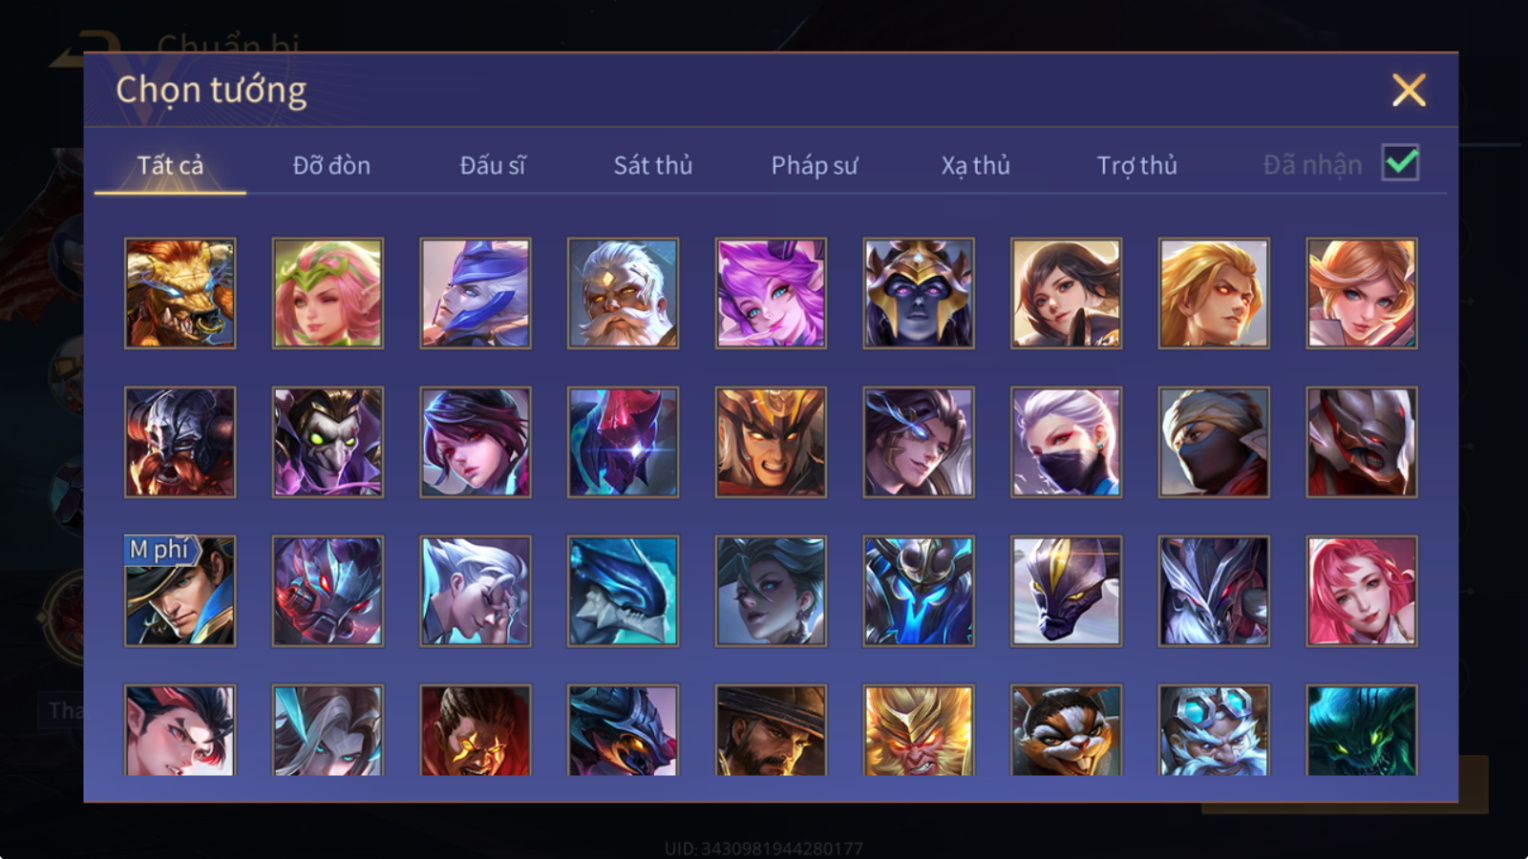The image size is (1528, 859).
Task: Pick the white-bearded old man hero
Action: pyautogui.click(x=623, y=293)
